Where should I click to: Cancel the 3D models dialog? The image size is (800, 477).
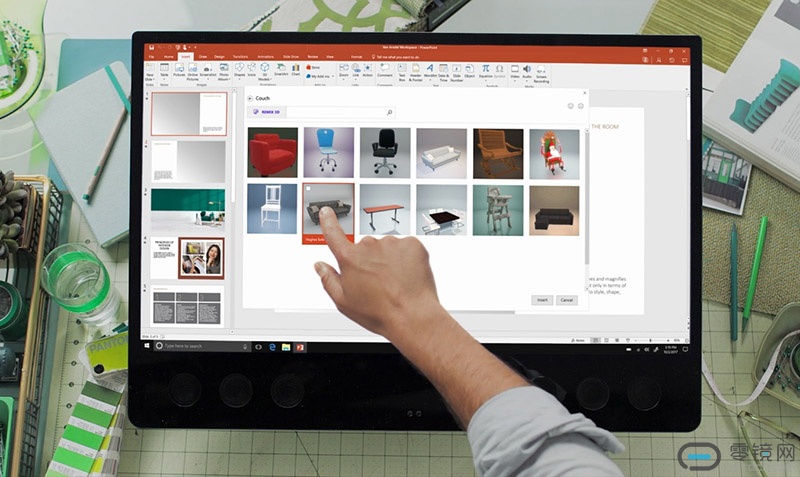coord(566,300)
